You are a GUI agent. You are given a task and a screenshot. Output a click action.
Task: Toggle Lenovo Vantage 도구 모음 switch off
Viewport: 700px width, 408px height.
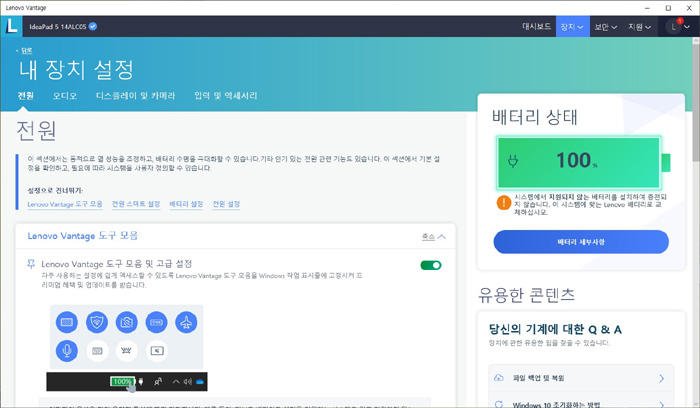click(x=431, y=265)
